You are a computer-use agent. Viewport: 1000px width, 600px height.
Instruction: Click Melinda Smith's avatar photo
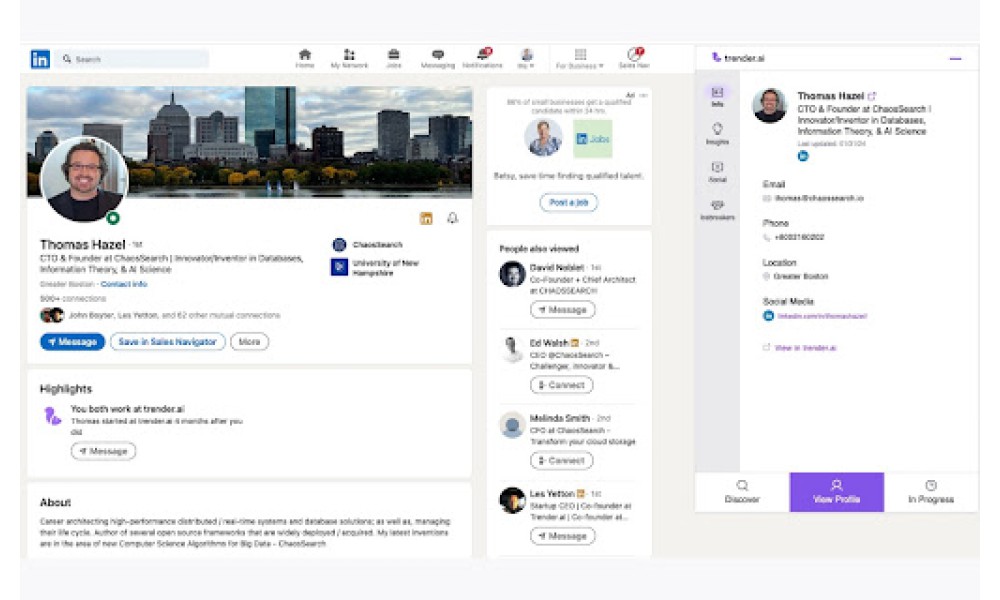point(512,425)
